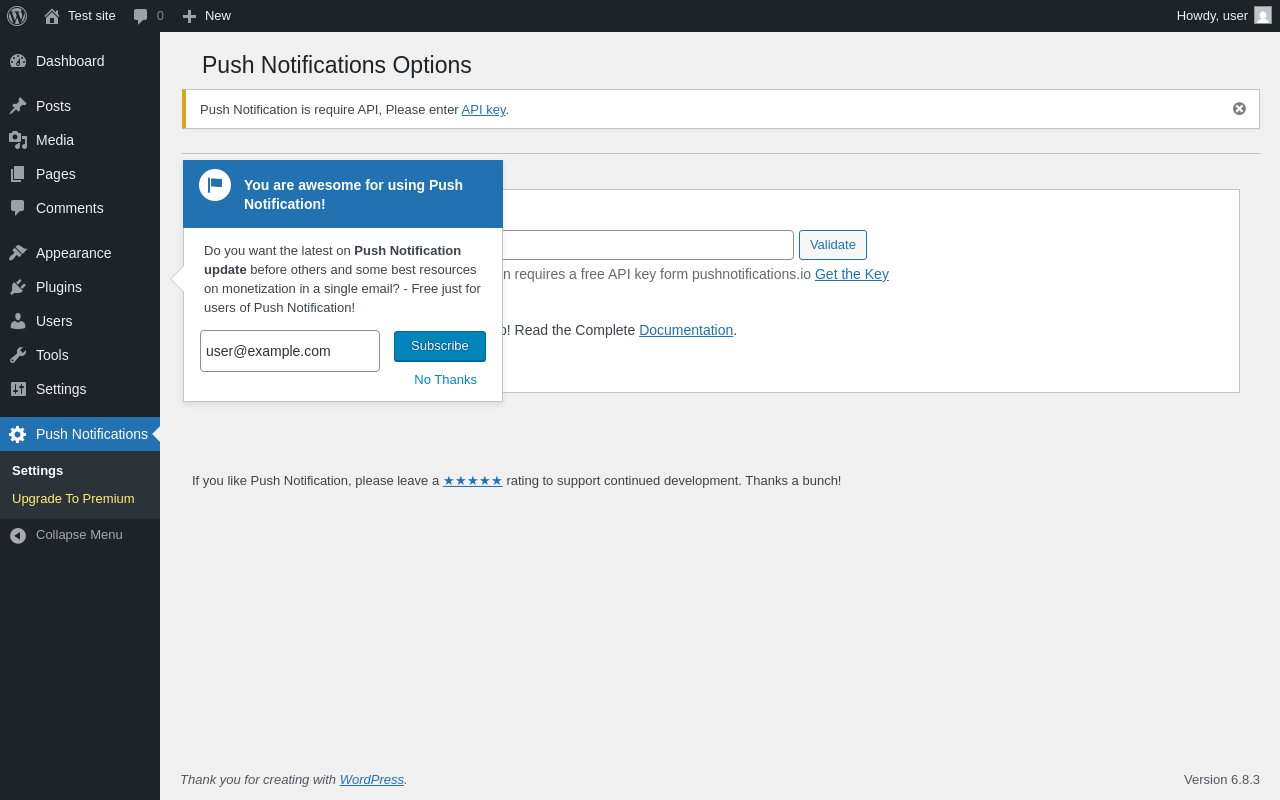The width and height of the screenshot is (1280, 800).
Task: Select the Tools wrench icon
Action: (18, 355)
